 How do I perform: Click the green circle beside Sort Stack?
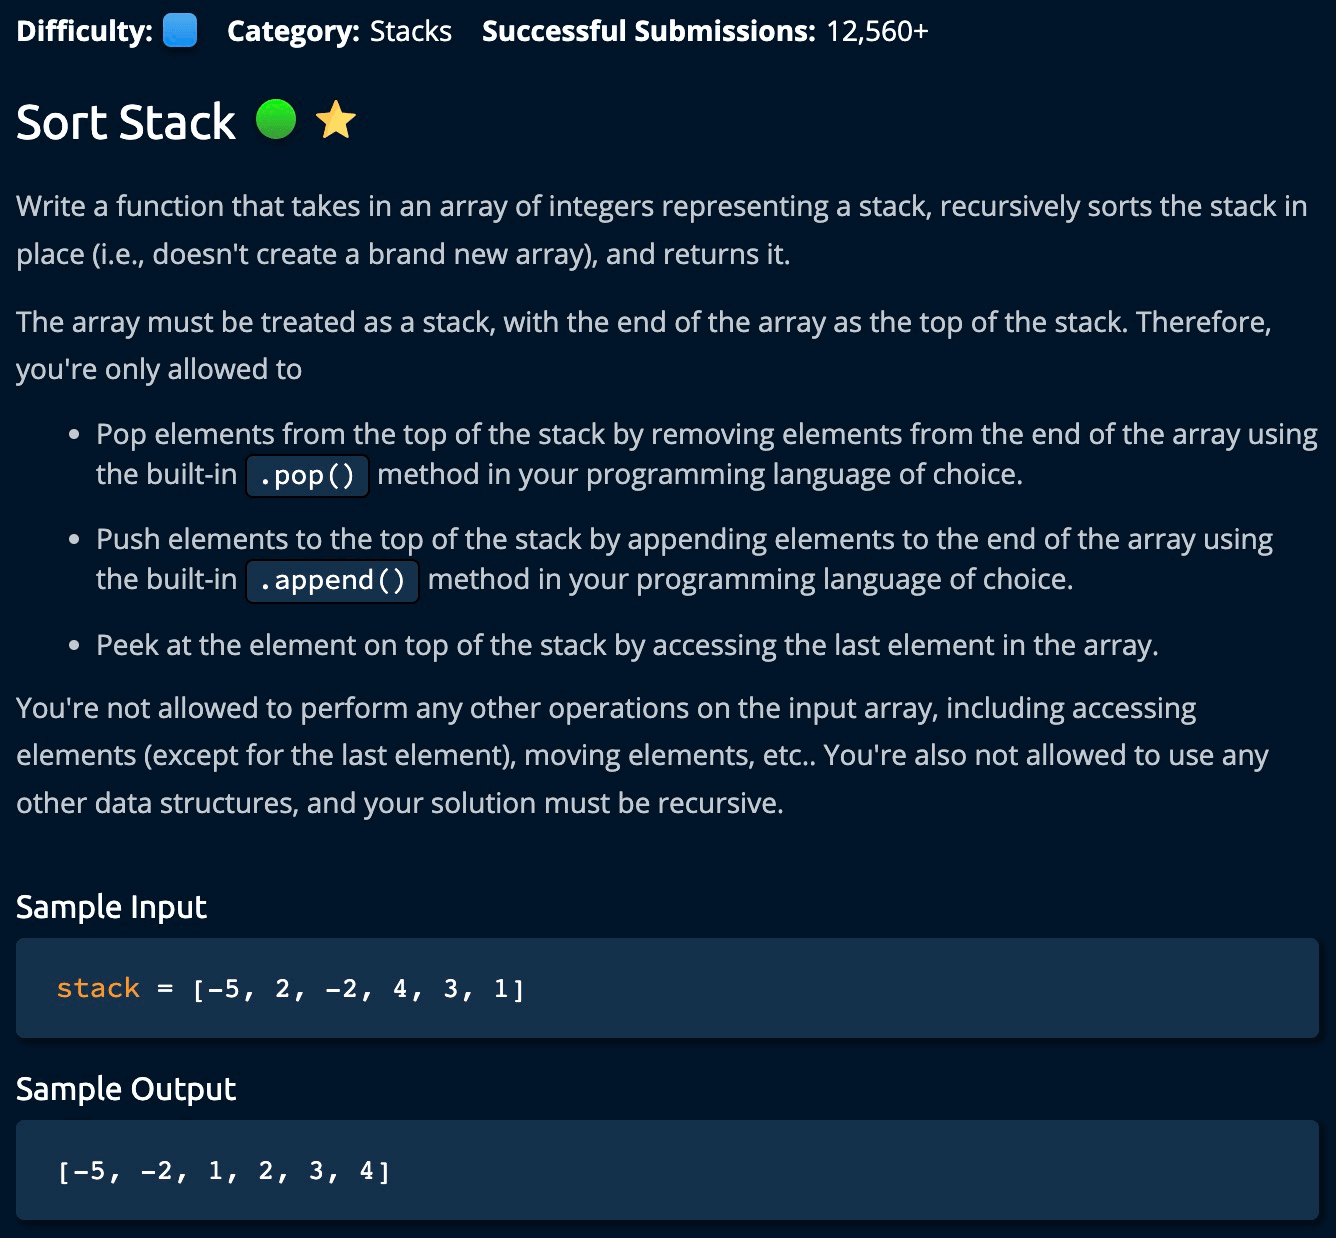click(x=276, y=120)
